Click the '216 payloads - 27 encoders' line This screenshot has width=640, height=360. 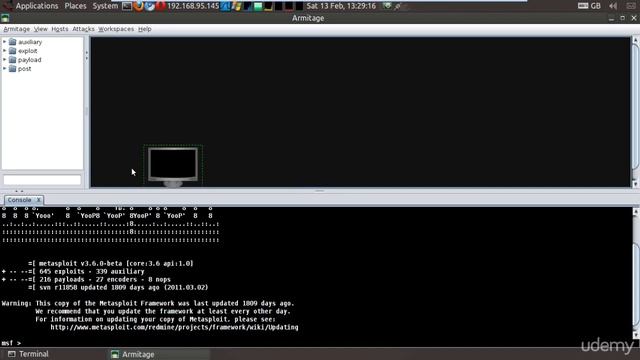pyautogui.click(x=86, y=280)
